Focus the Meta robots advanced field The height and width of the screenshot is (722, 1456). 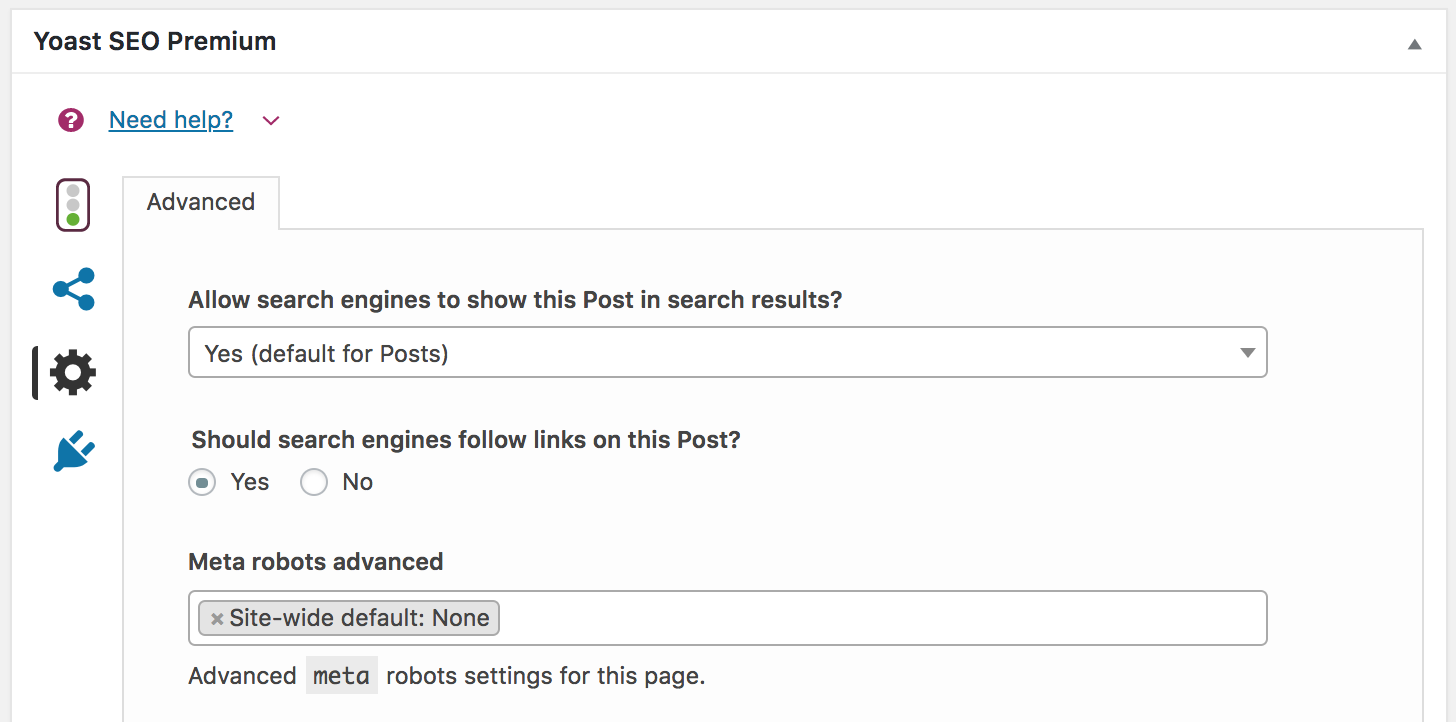(728, 618)
